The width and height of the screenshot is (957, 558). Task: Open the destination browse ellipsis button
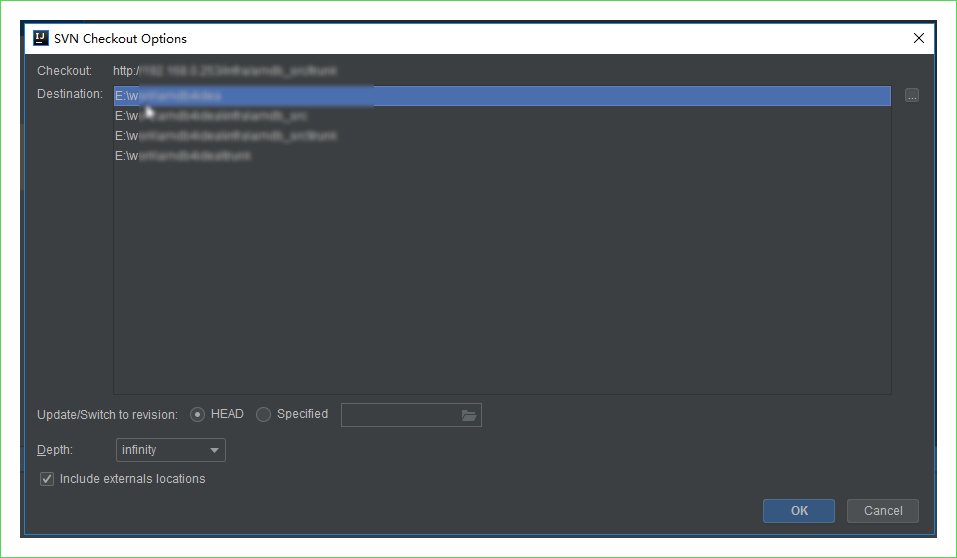tap(912, 96)
